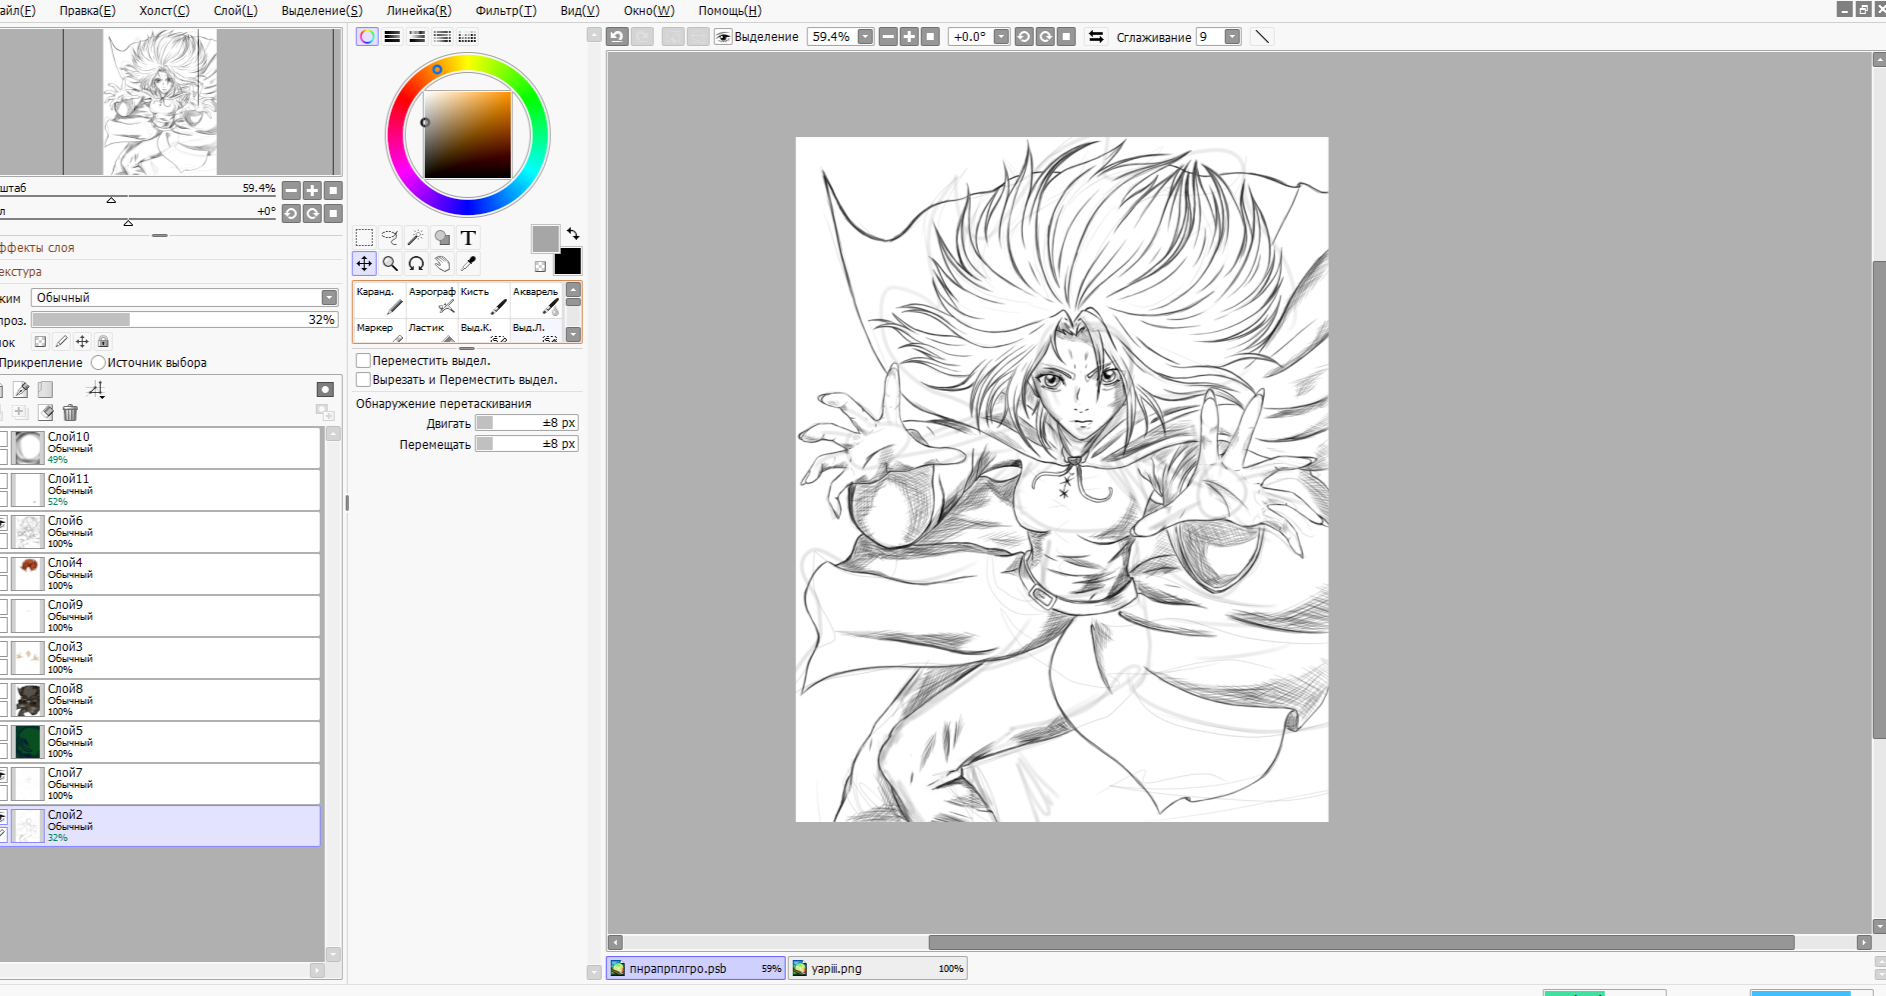The image size is (1886, 996).
Task: Click the flip canvas horizontally icon
Action: tap(1096, 37)
